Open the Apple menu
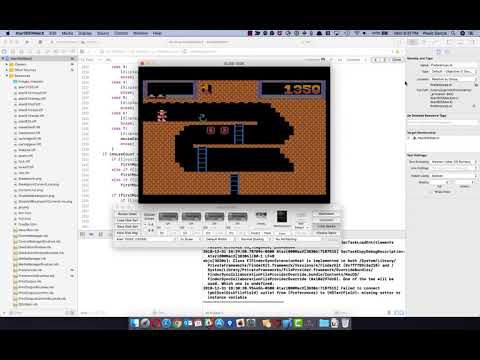The width and height of the screenshot is (480, 360). click(x=7, y=33)
